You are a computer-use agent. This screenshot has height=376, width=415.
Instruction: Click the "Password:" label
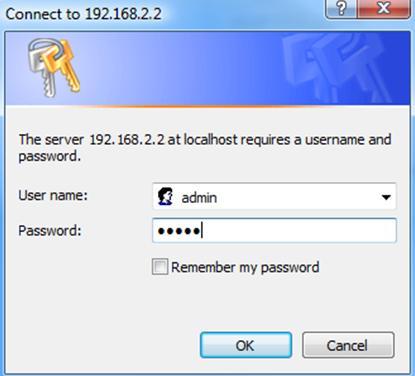(50, 231)
